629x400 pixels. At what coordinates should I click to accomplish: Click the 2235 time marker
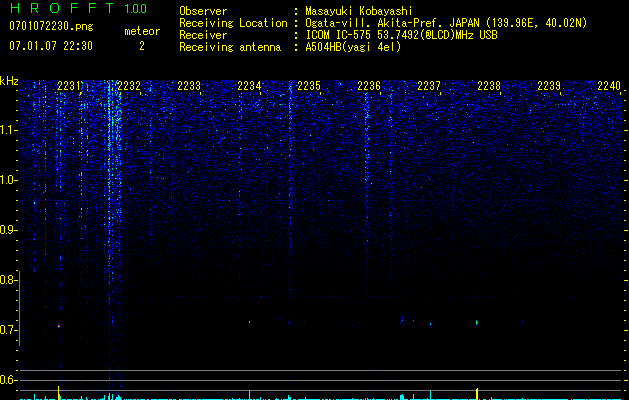click(309, 86)
